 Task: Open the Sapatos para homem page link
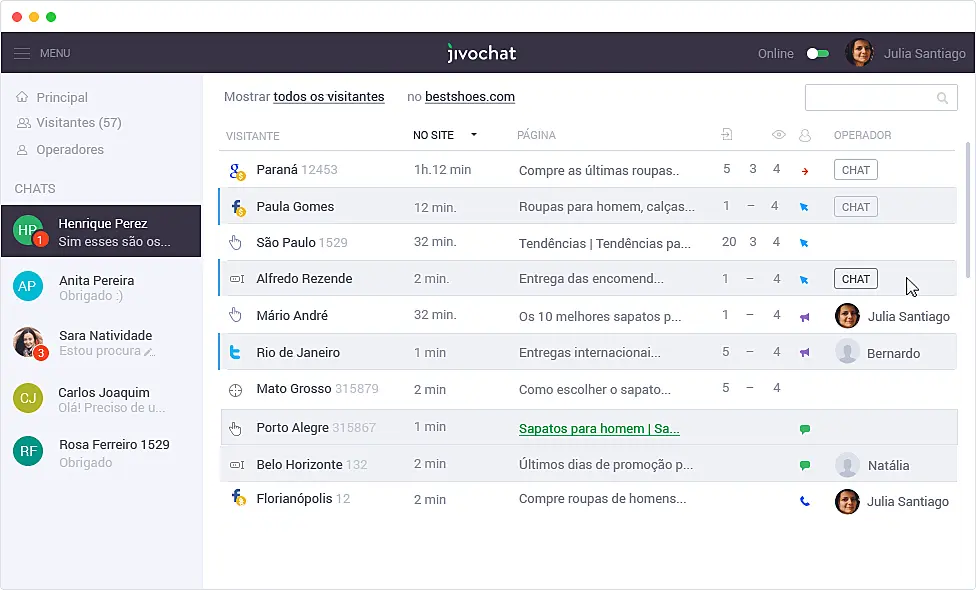coord(598,428)
